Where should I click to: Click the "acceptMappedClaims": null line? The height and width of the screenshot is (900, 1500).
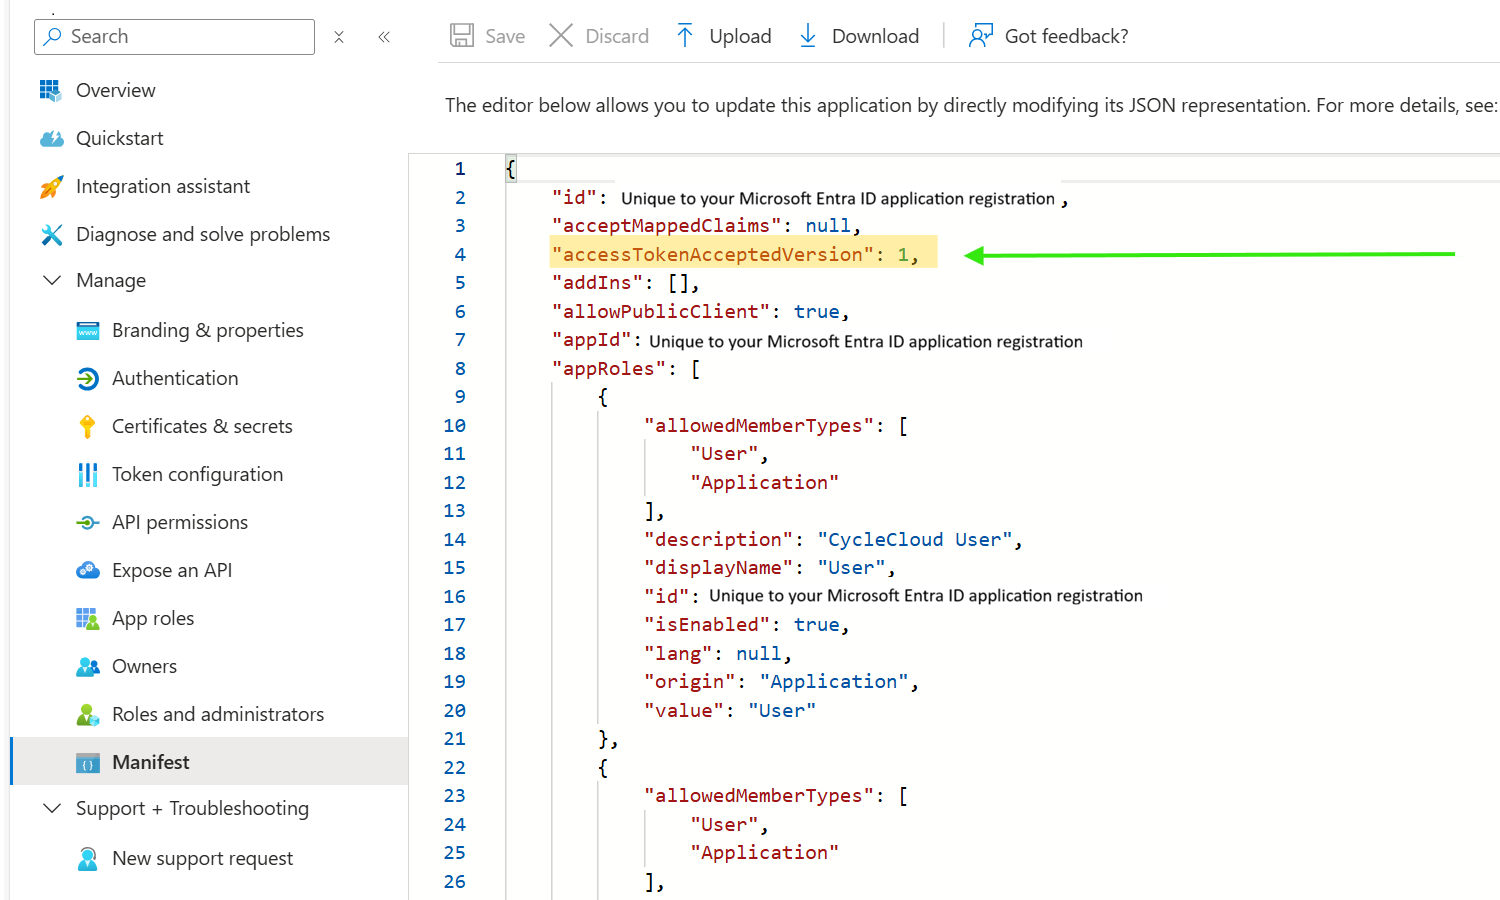point(706,226)
